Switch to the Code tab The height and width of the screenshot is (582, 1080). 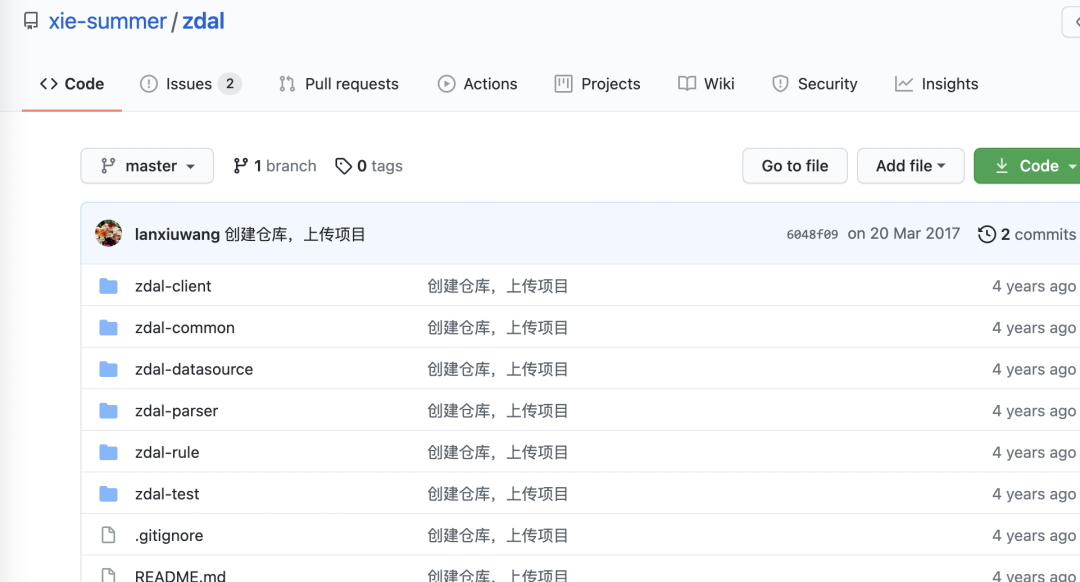click(72, 84)
